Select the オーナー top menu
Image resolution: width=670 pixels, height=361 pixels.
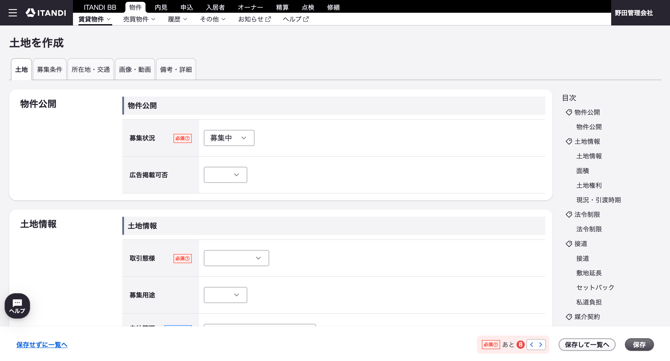click(250, 7)
